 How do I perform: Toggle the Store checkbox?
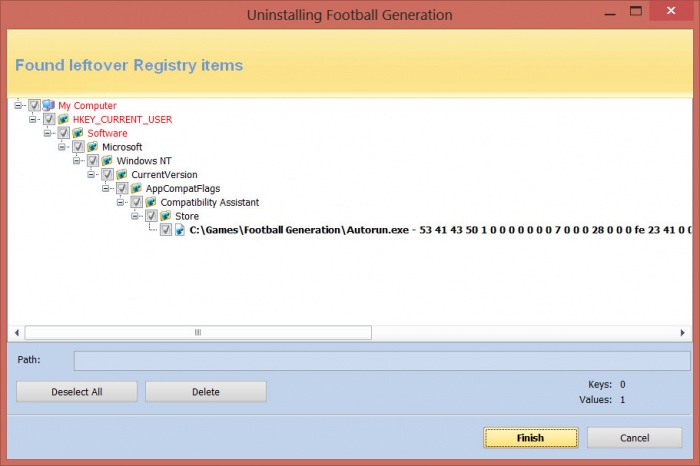click(x=151, y=216)
